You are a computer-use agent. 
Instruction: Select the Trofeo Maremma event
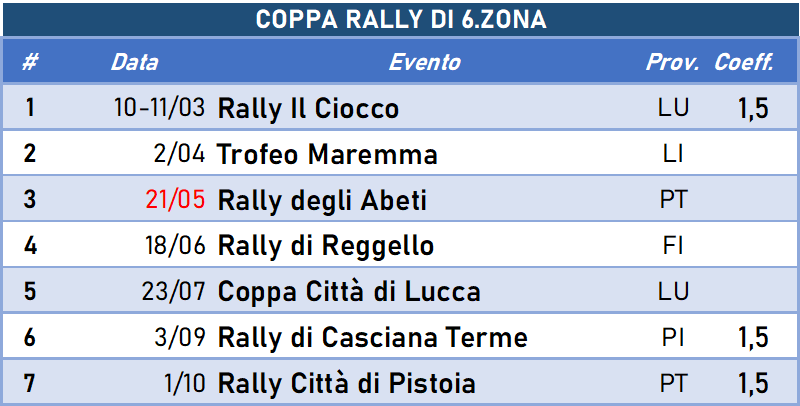(327, 154)
